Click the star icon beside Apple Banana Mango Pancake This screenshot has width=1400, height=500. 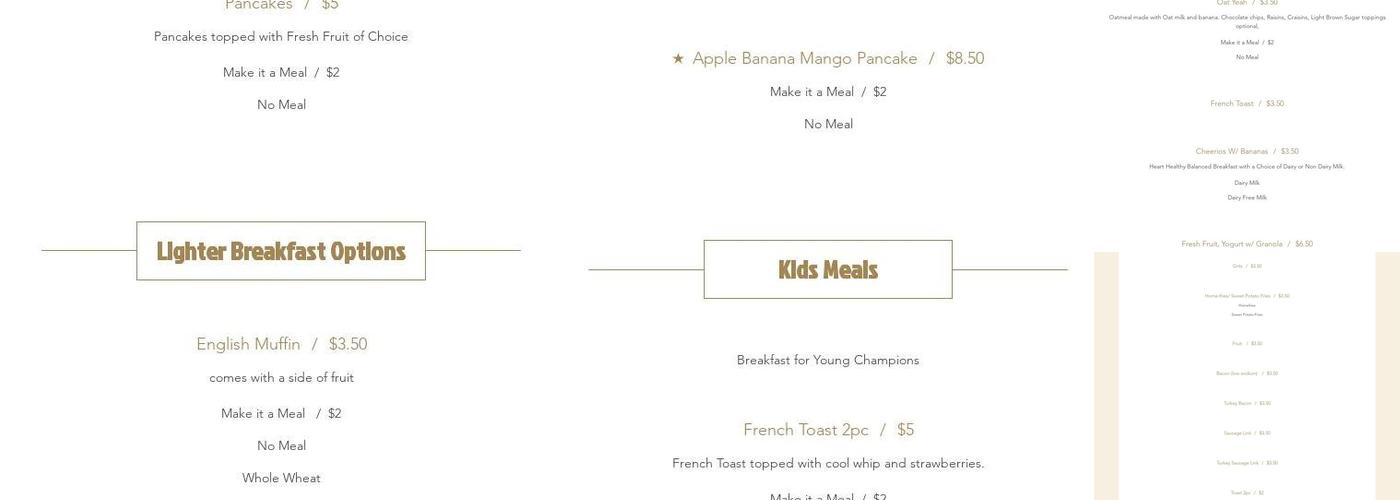click(x=678, y=59)
